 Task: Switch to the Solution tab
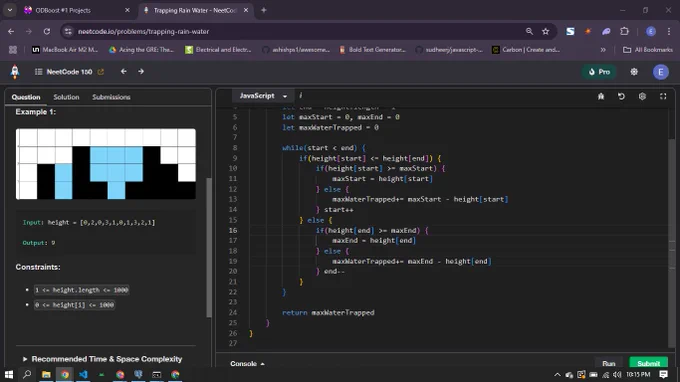(66, 97)
